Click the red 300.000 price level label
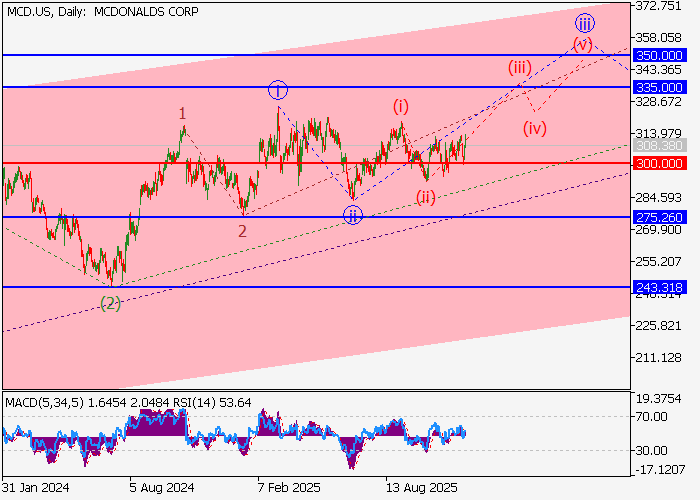This screenshot has height=500, width=700. pos(659,163)
